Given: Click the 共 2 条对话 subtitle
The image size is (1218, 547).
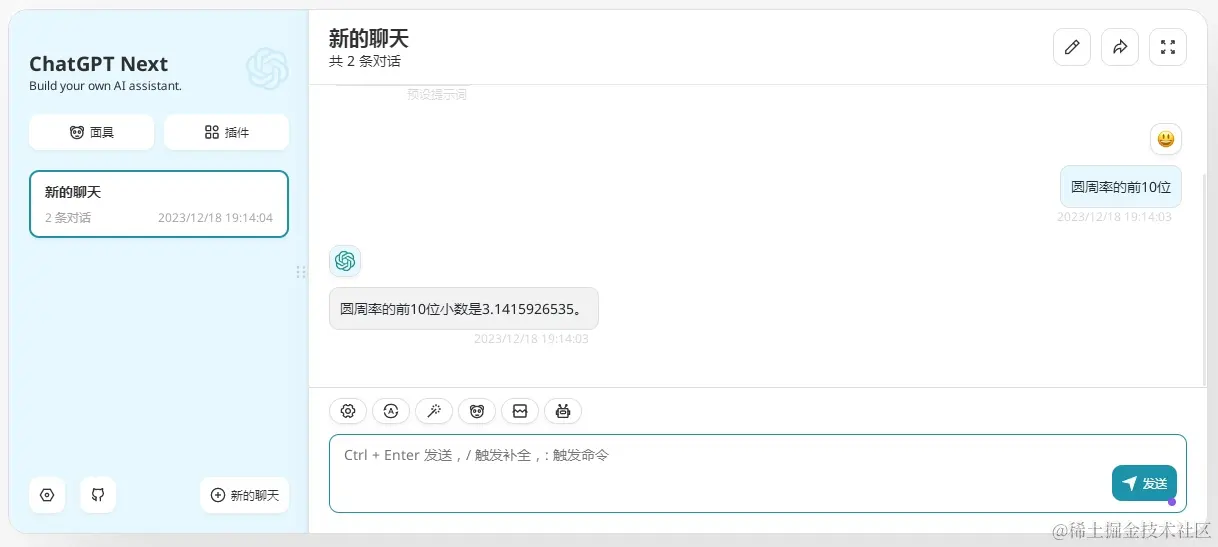Looking at the screenshot, I should click(365, 62).
